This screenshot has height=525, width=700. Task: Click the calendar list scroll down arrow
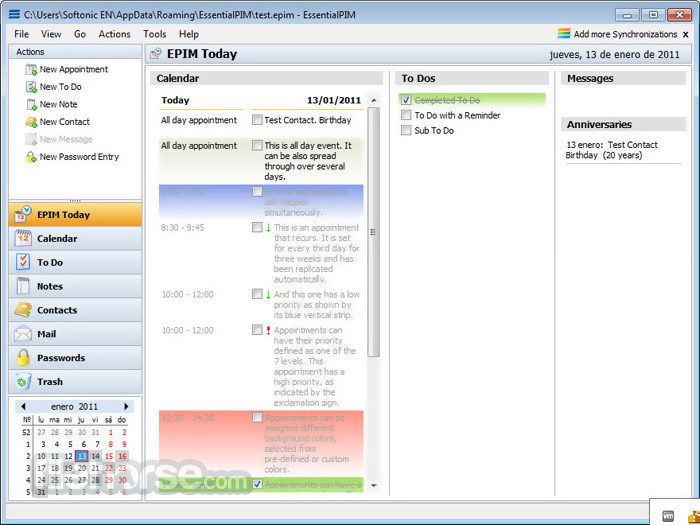tap(374, 486)
